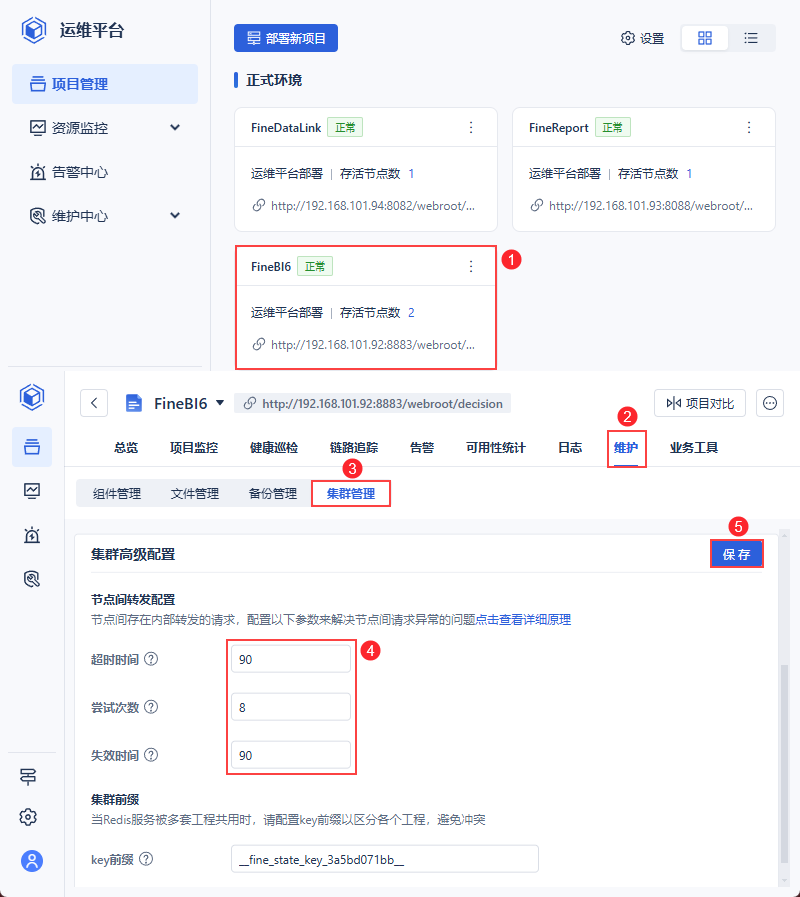Switch to the 日志 tab
The width and height of the screenshot is (800, 897).
tap(570, 448)
